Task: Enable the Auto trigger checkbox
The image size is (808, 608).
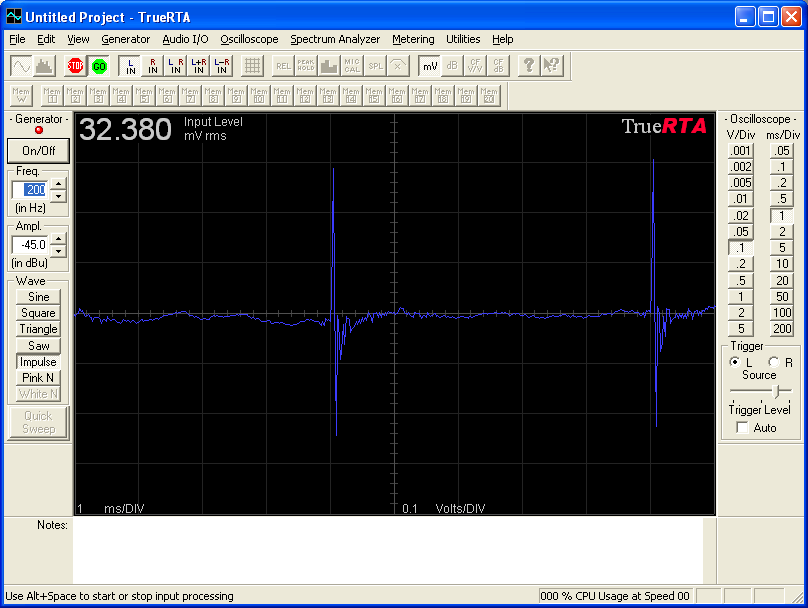Action: (743, 428)
